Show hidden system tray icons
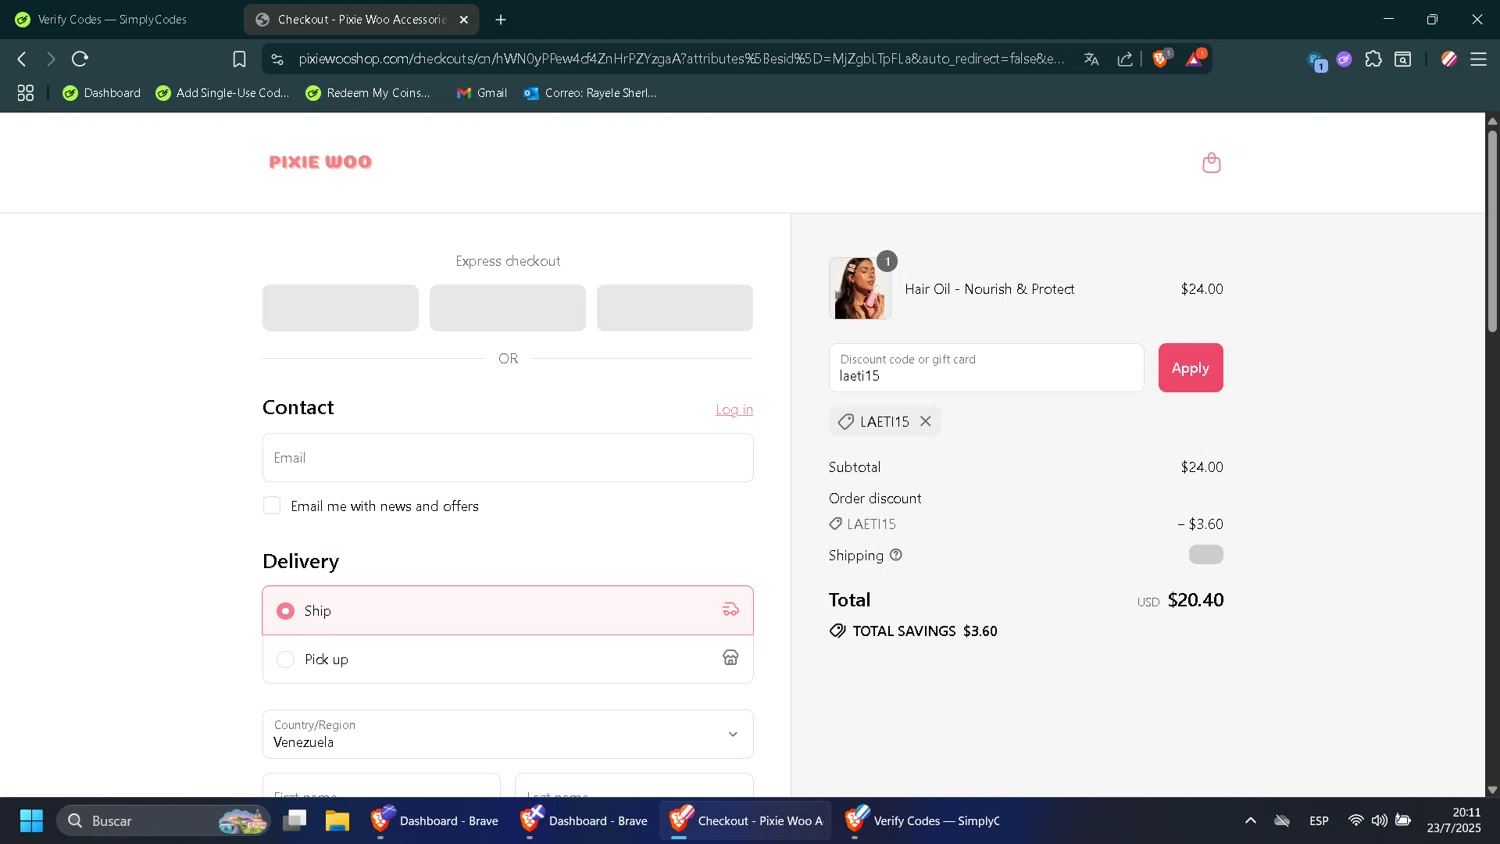 click(1250, 821)
